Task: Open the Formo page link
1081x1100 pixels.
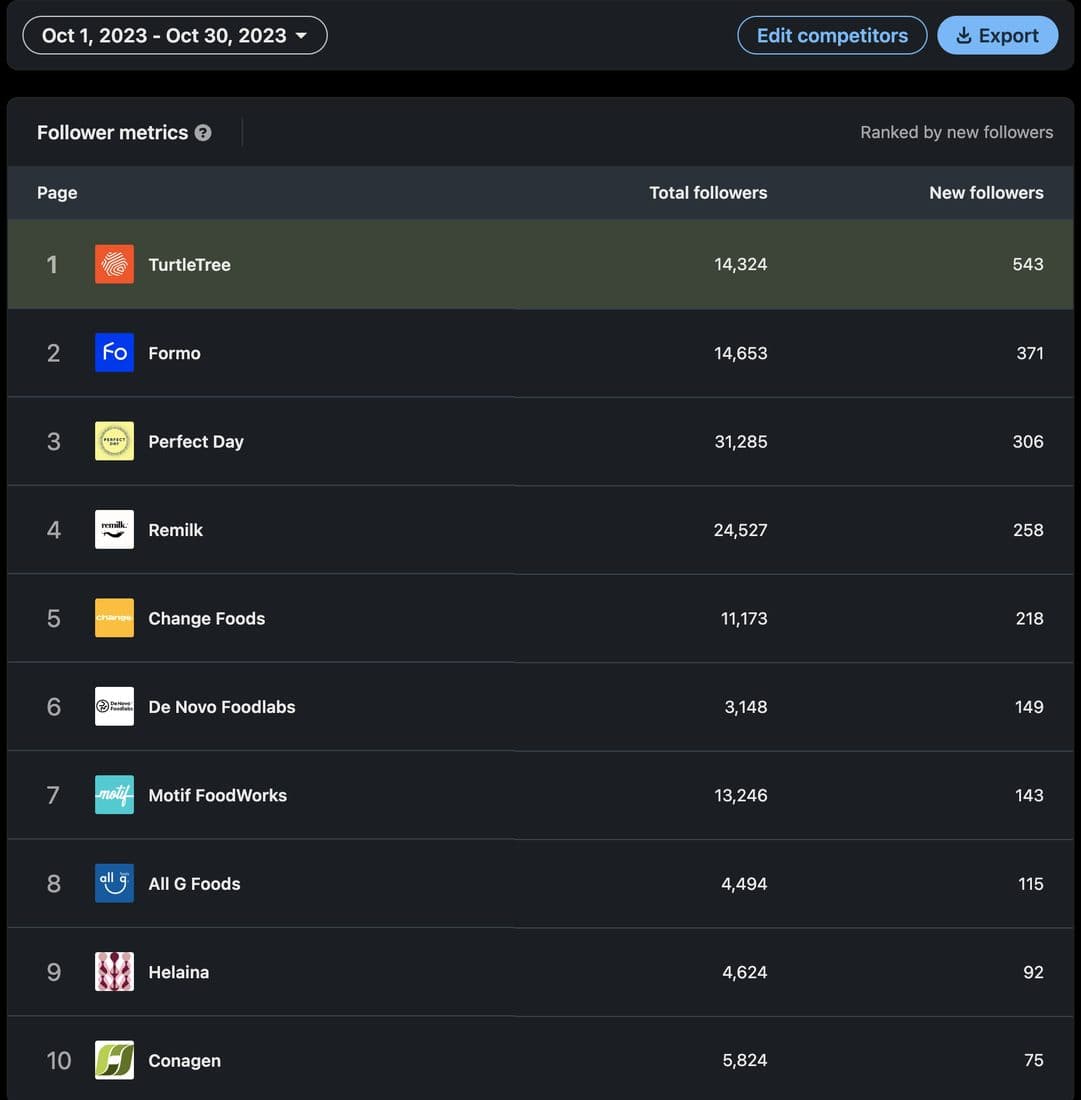Action: click(x=175, y=353)
